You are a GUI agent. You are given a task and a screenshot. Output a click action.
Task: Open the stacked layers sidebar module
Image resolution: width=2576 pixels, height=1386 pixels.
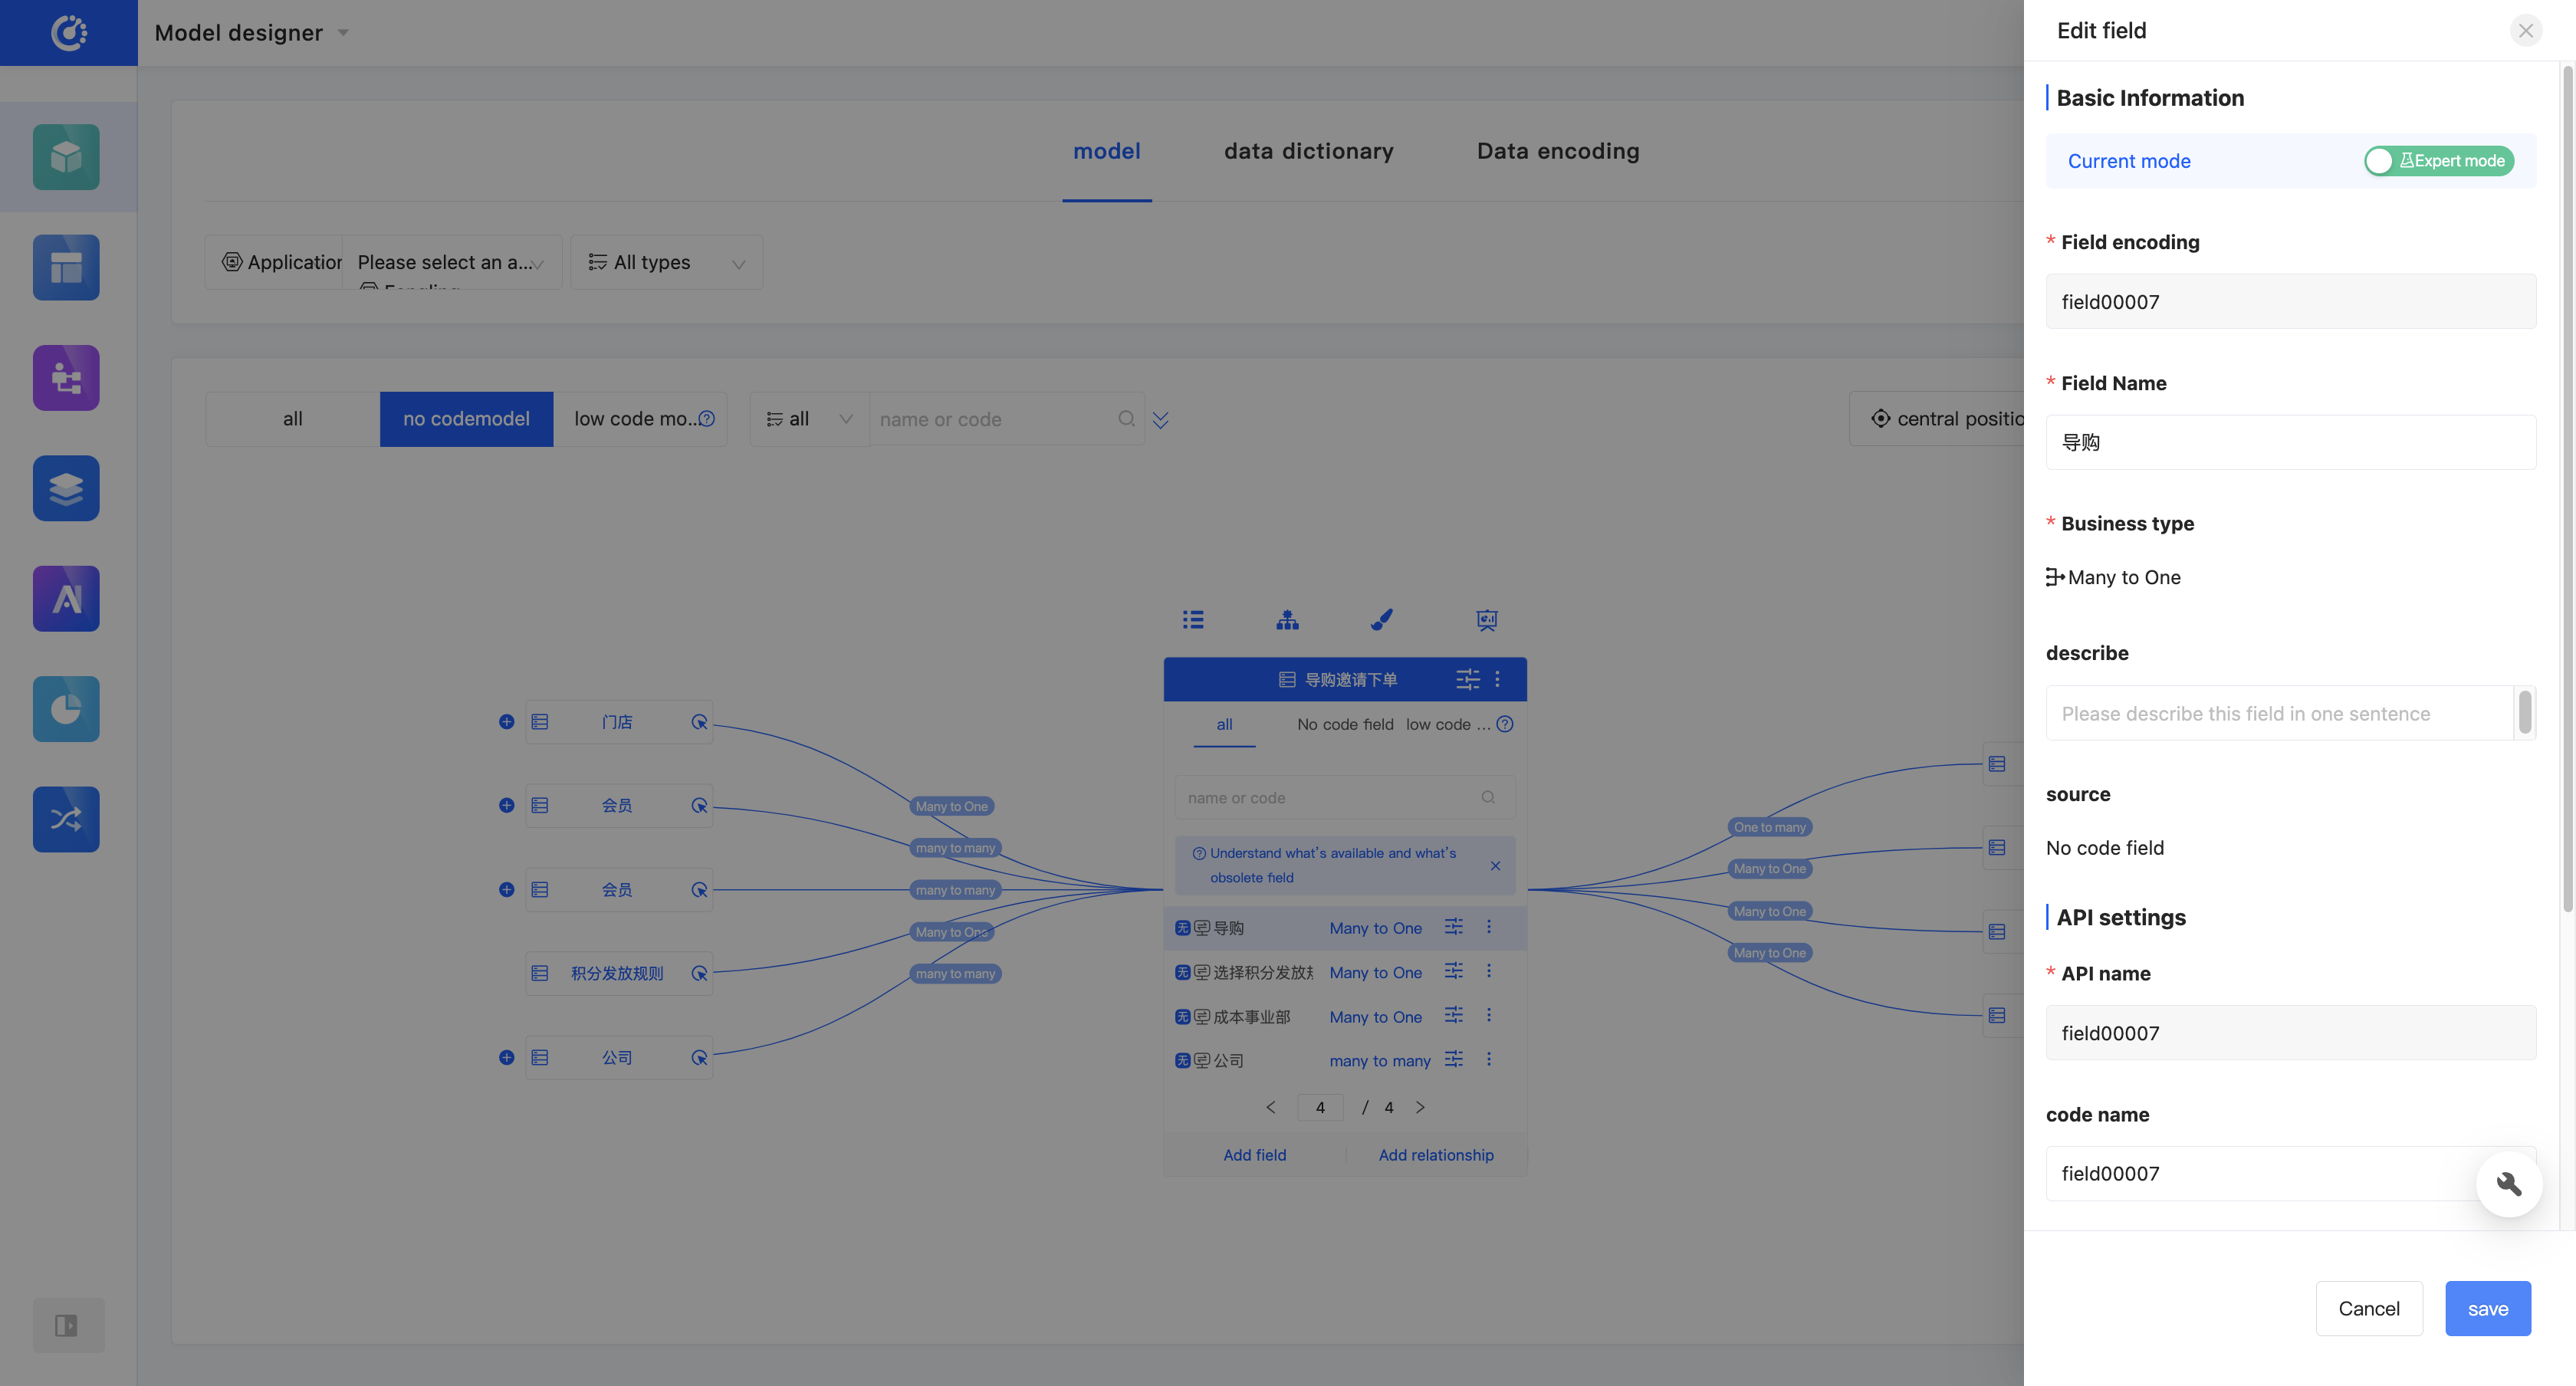click(x=66, y=488)
